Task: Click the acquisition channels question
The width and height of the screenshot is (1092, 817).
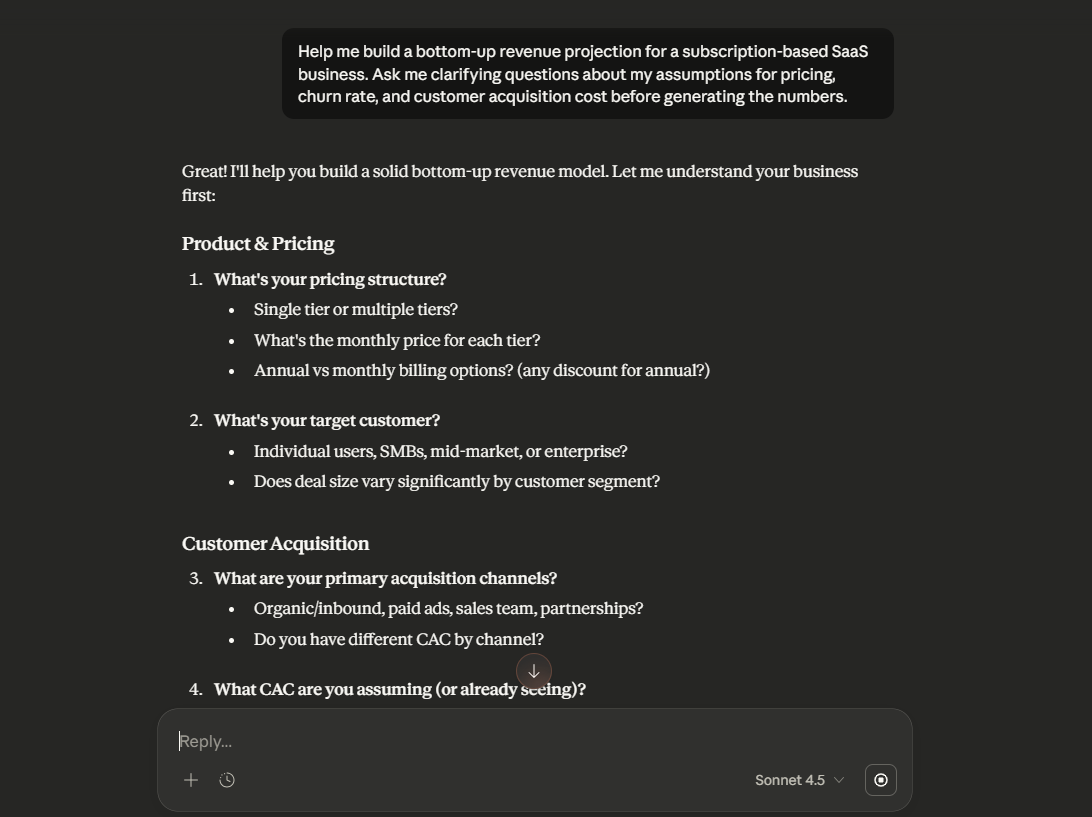Action: click(x=385, y=578)
